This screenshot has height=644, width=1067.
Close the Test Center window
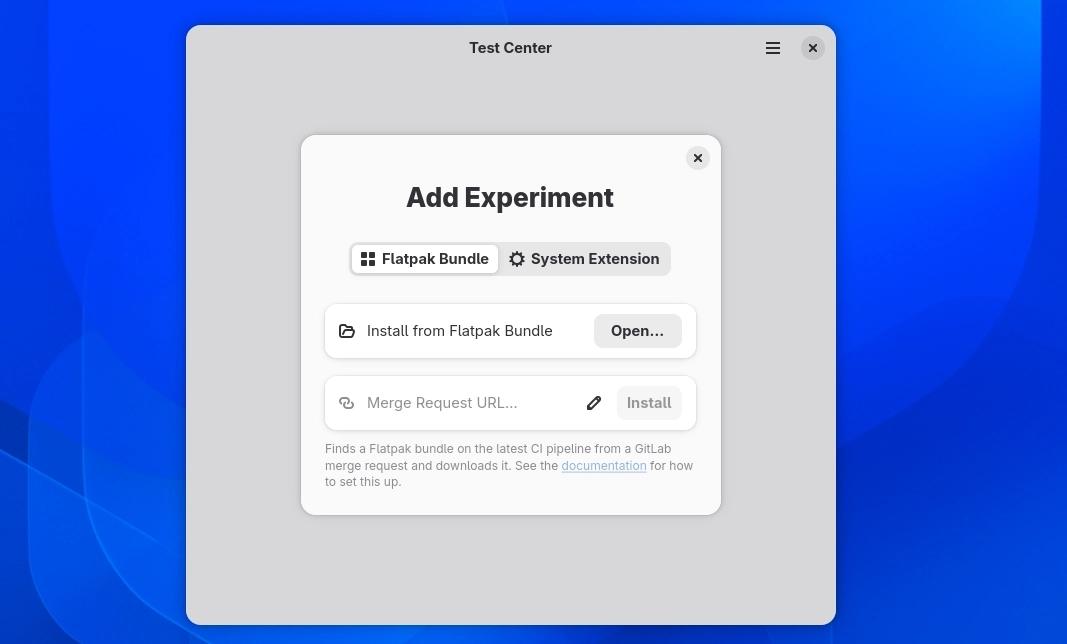pos(812,48)
